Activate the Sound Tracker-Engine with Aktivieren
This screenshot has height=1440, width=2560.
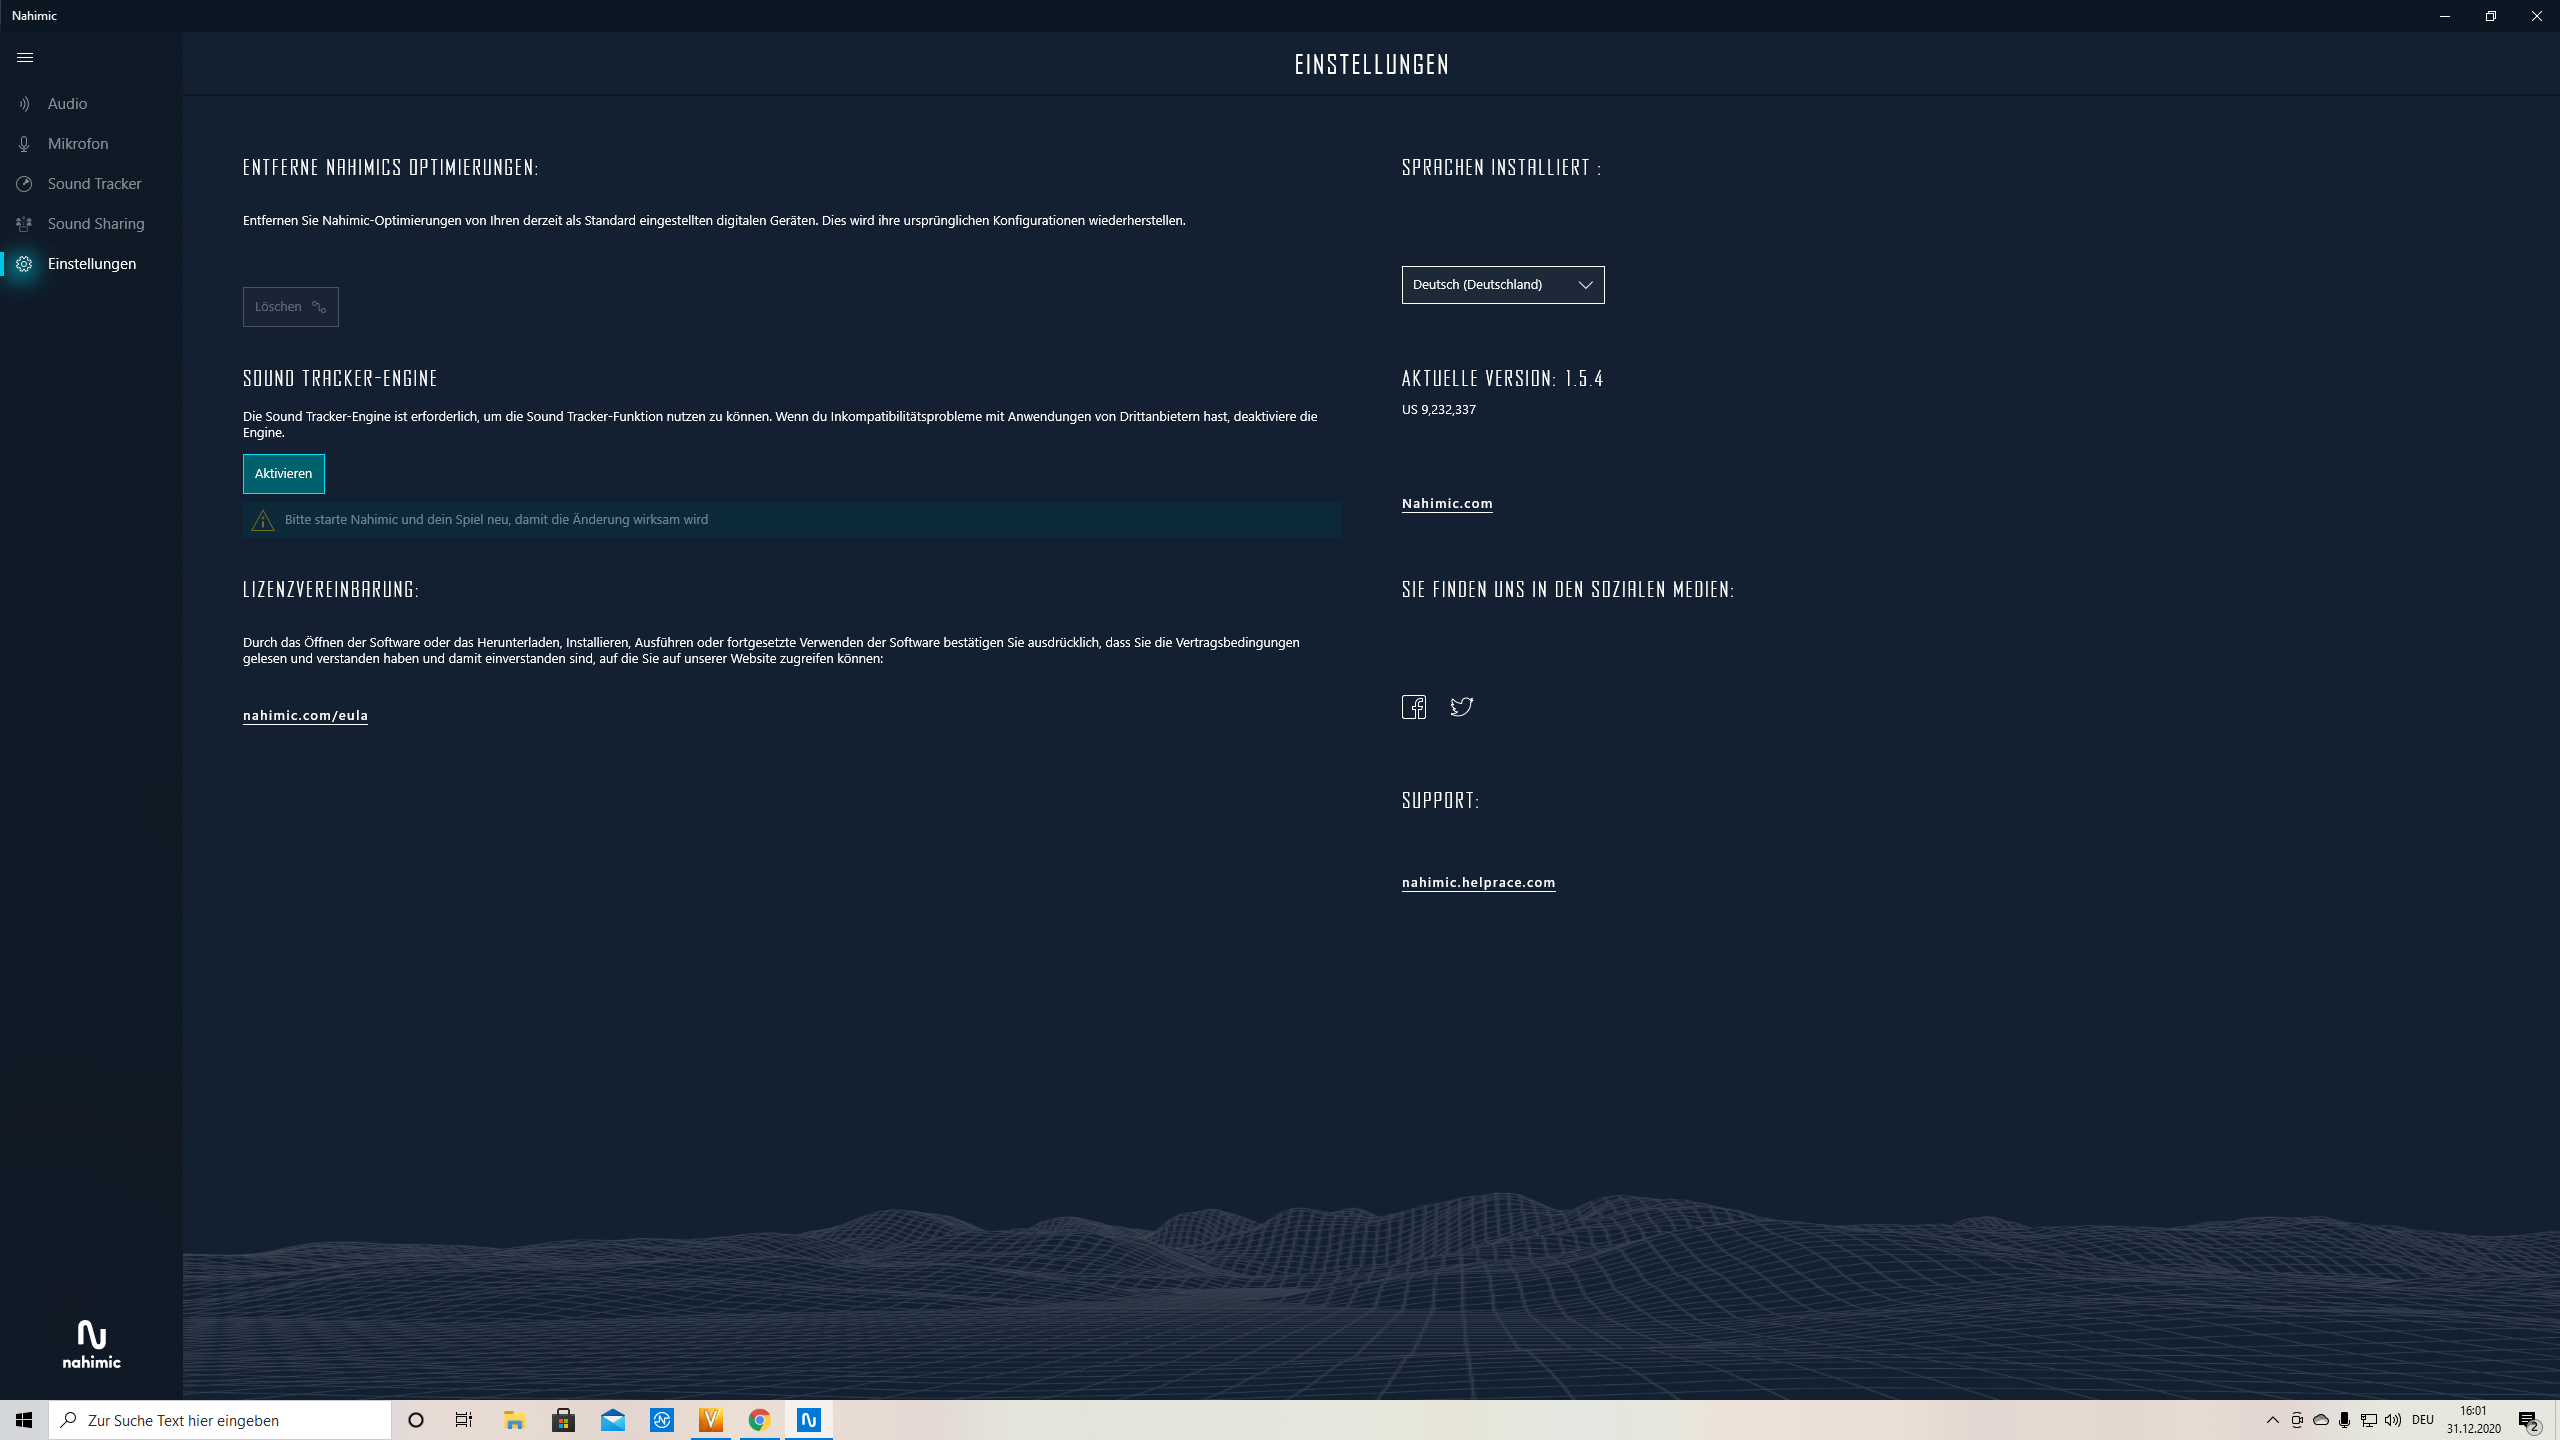click(x=283, y=474)
